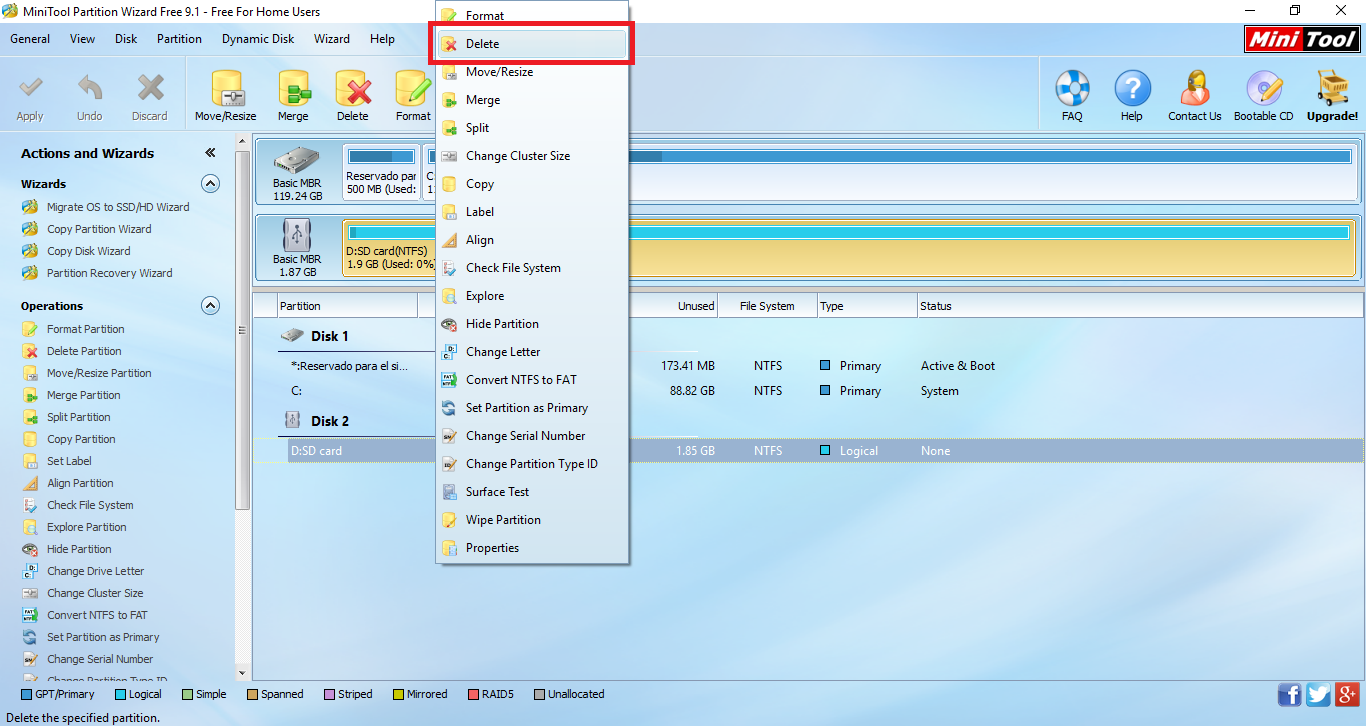Screen dimensions: 1366x726
Task: Open Properties from context menu
Action: coord(532,548)
